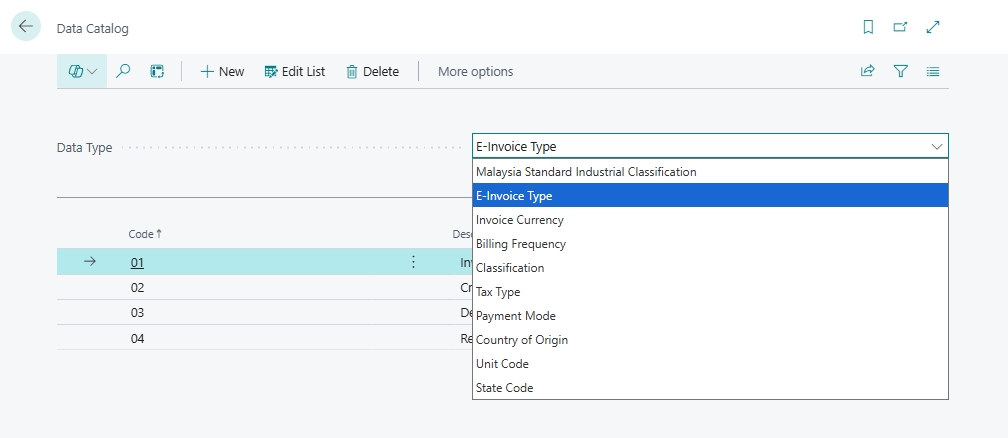Viewport: 1008px width, 438px height.
Task: Select State Code option
Action: coord(505,388)
